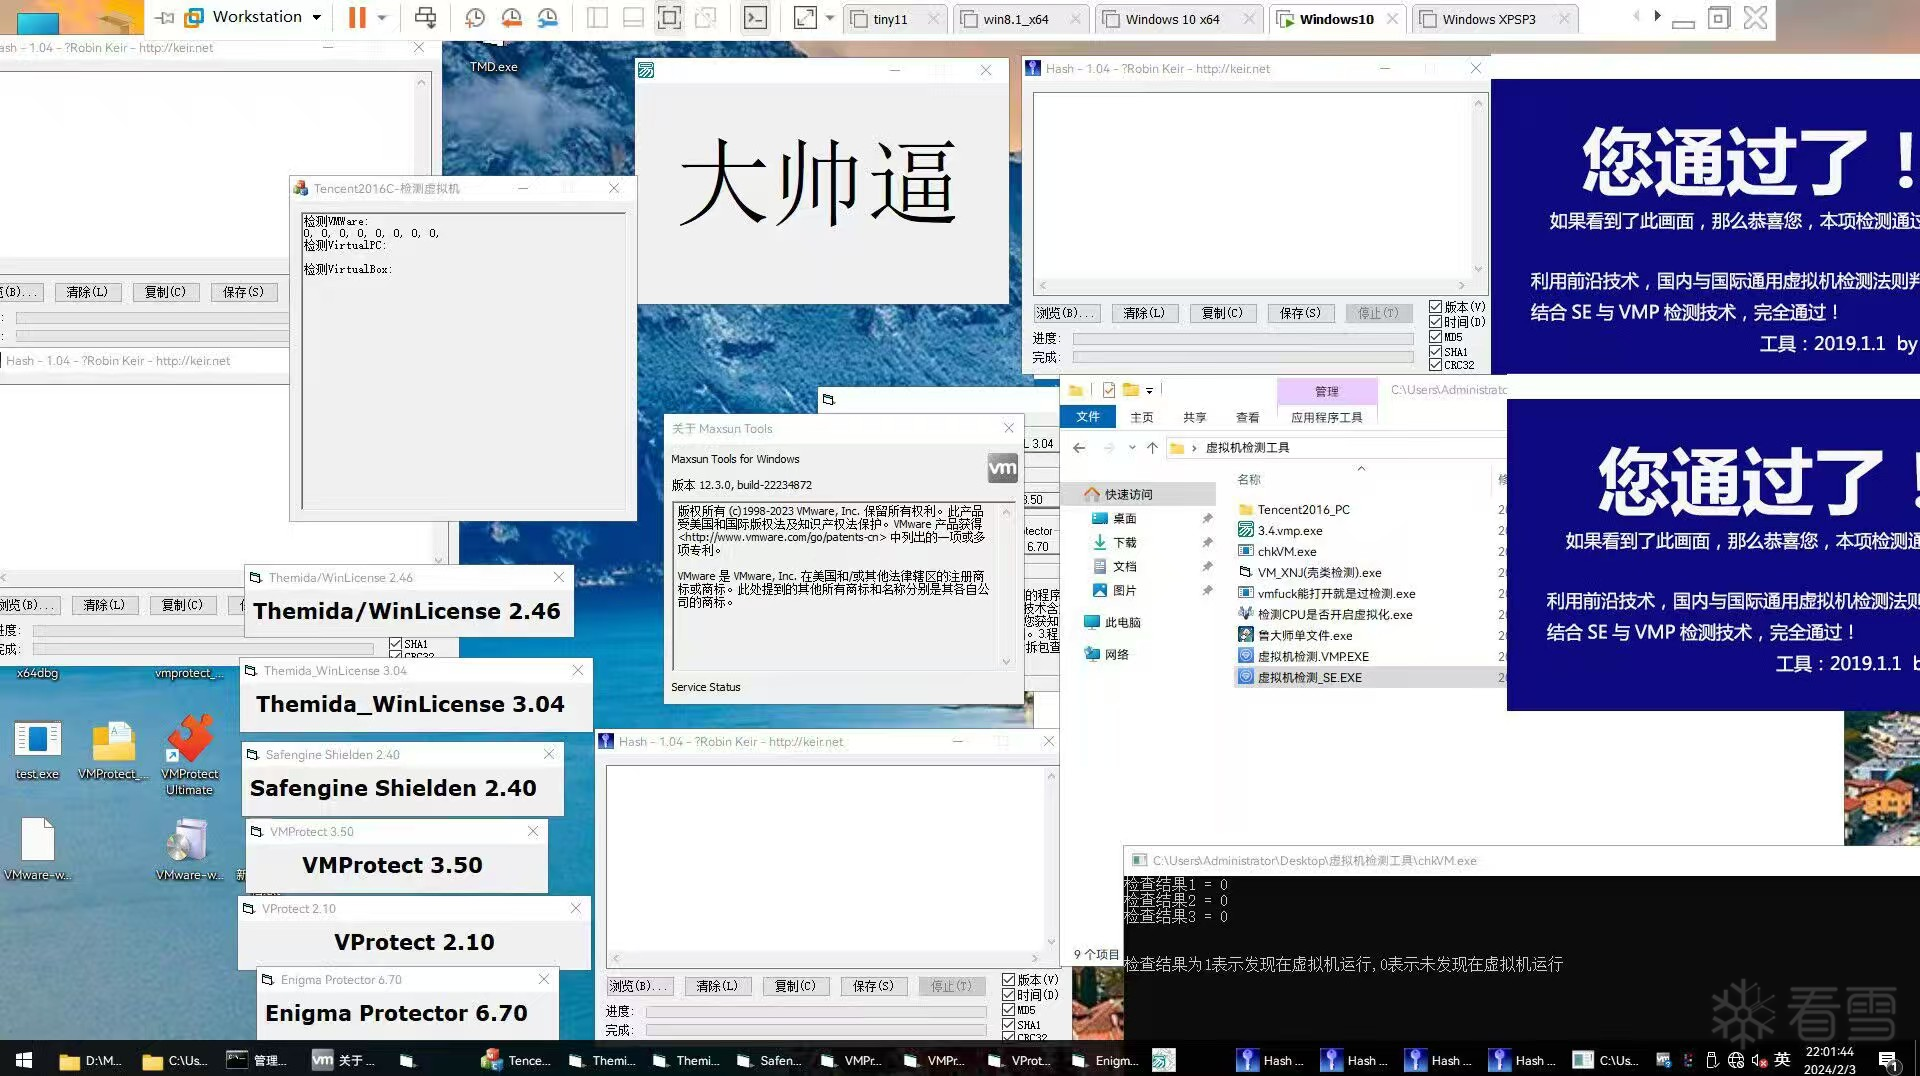Toggle MD5 checkbox in top-right Hash window
Image resolution: width=1920 pixels, height=1076 pixels.
[x=1436, y=337]
